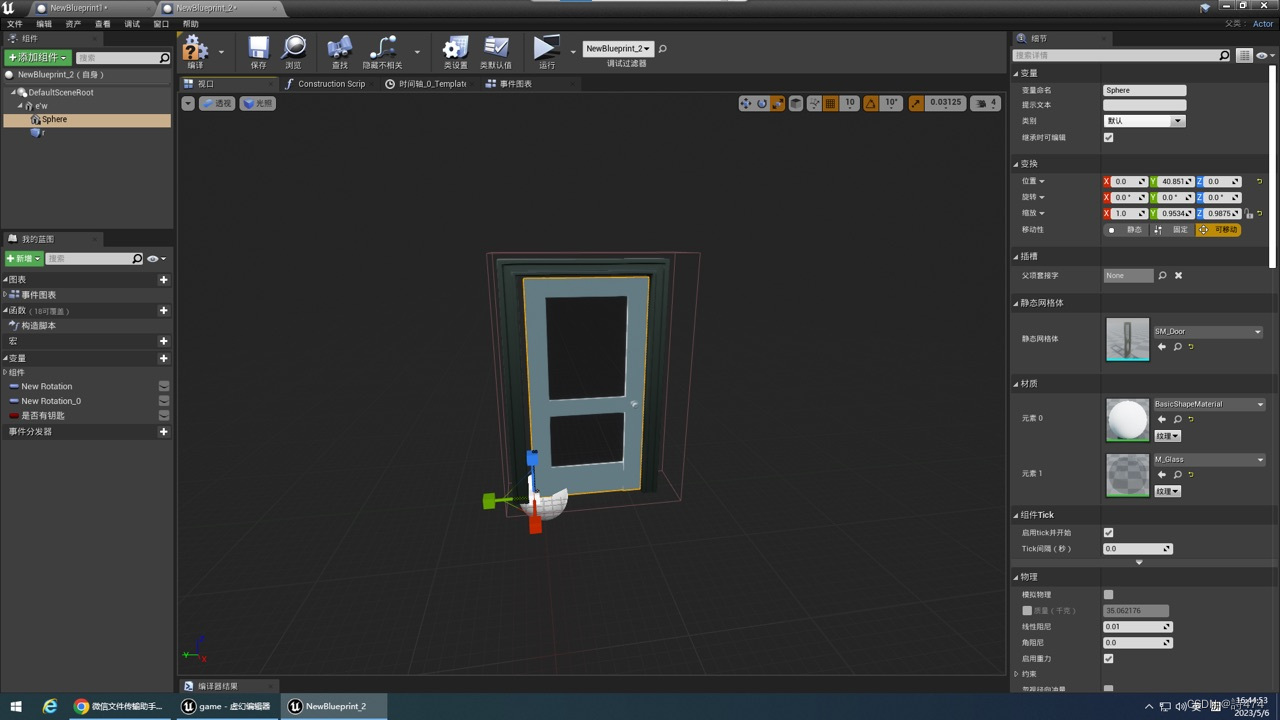Toggle grid snapping icon in viewport

point(830,103)
